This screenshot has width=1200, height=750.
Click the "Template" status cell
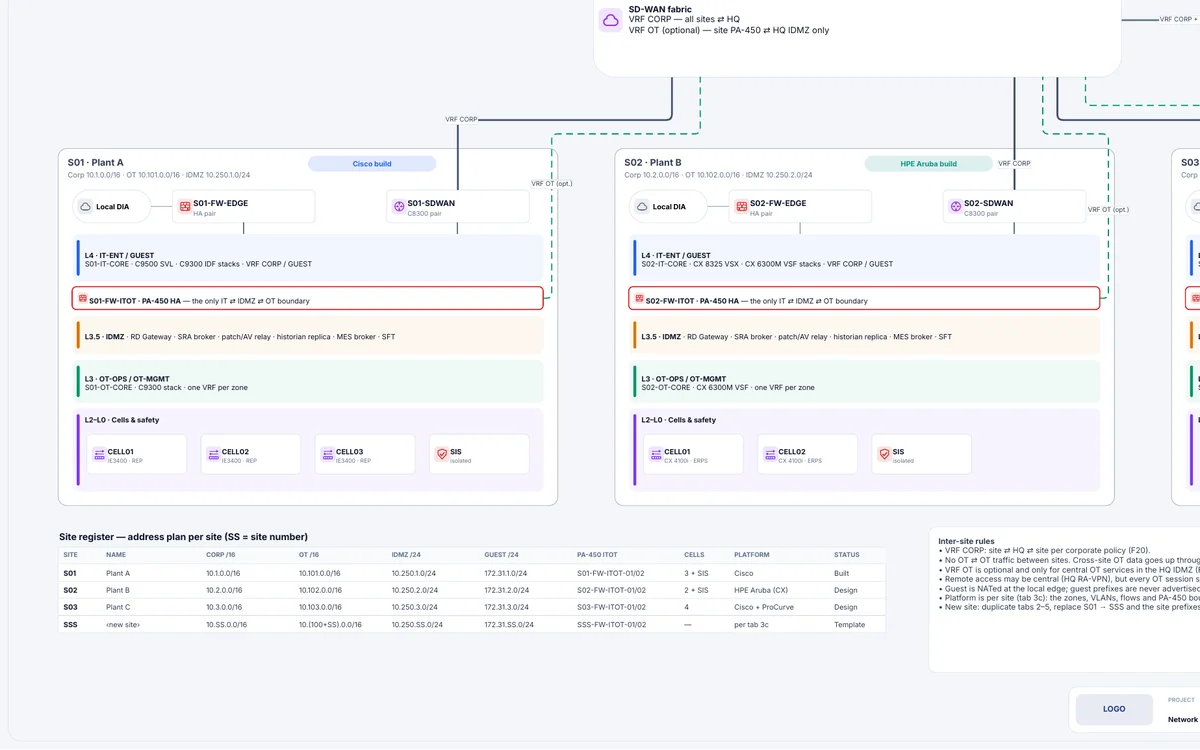[848, 624]
